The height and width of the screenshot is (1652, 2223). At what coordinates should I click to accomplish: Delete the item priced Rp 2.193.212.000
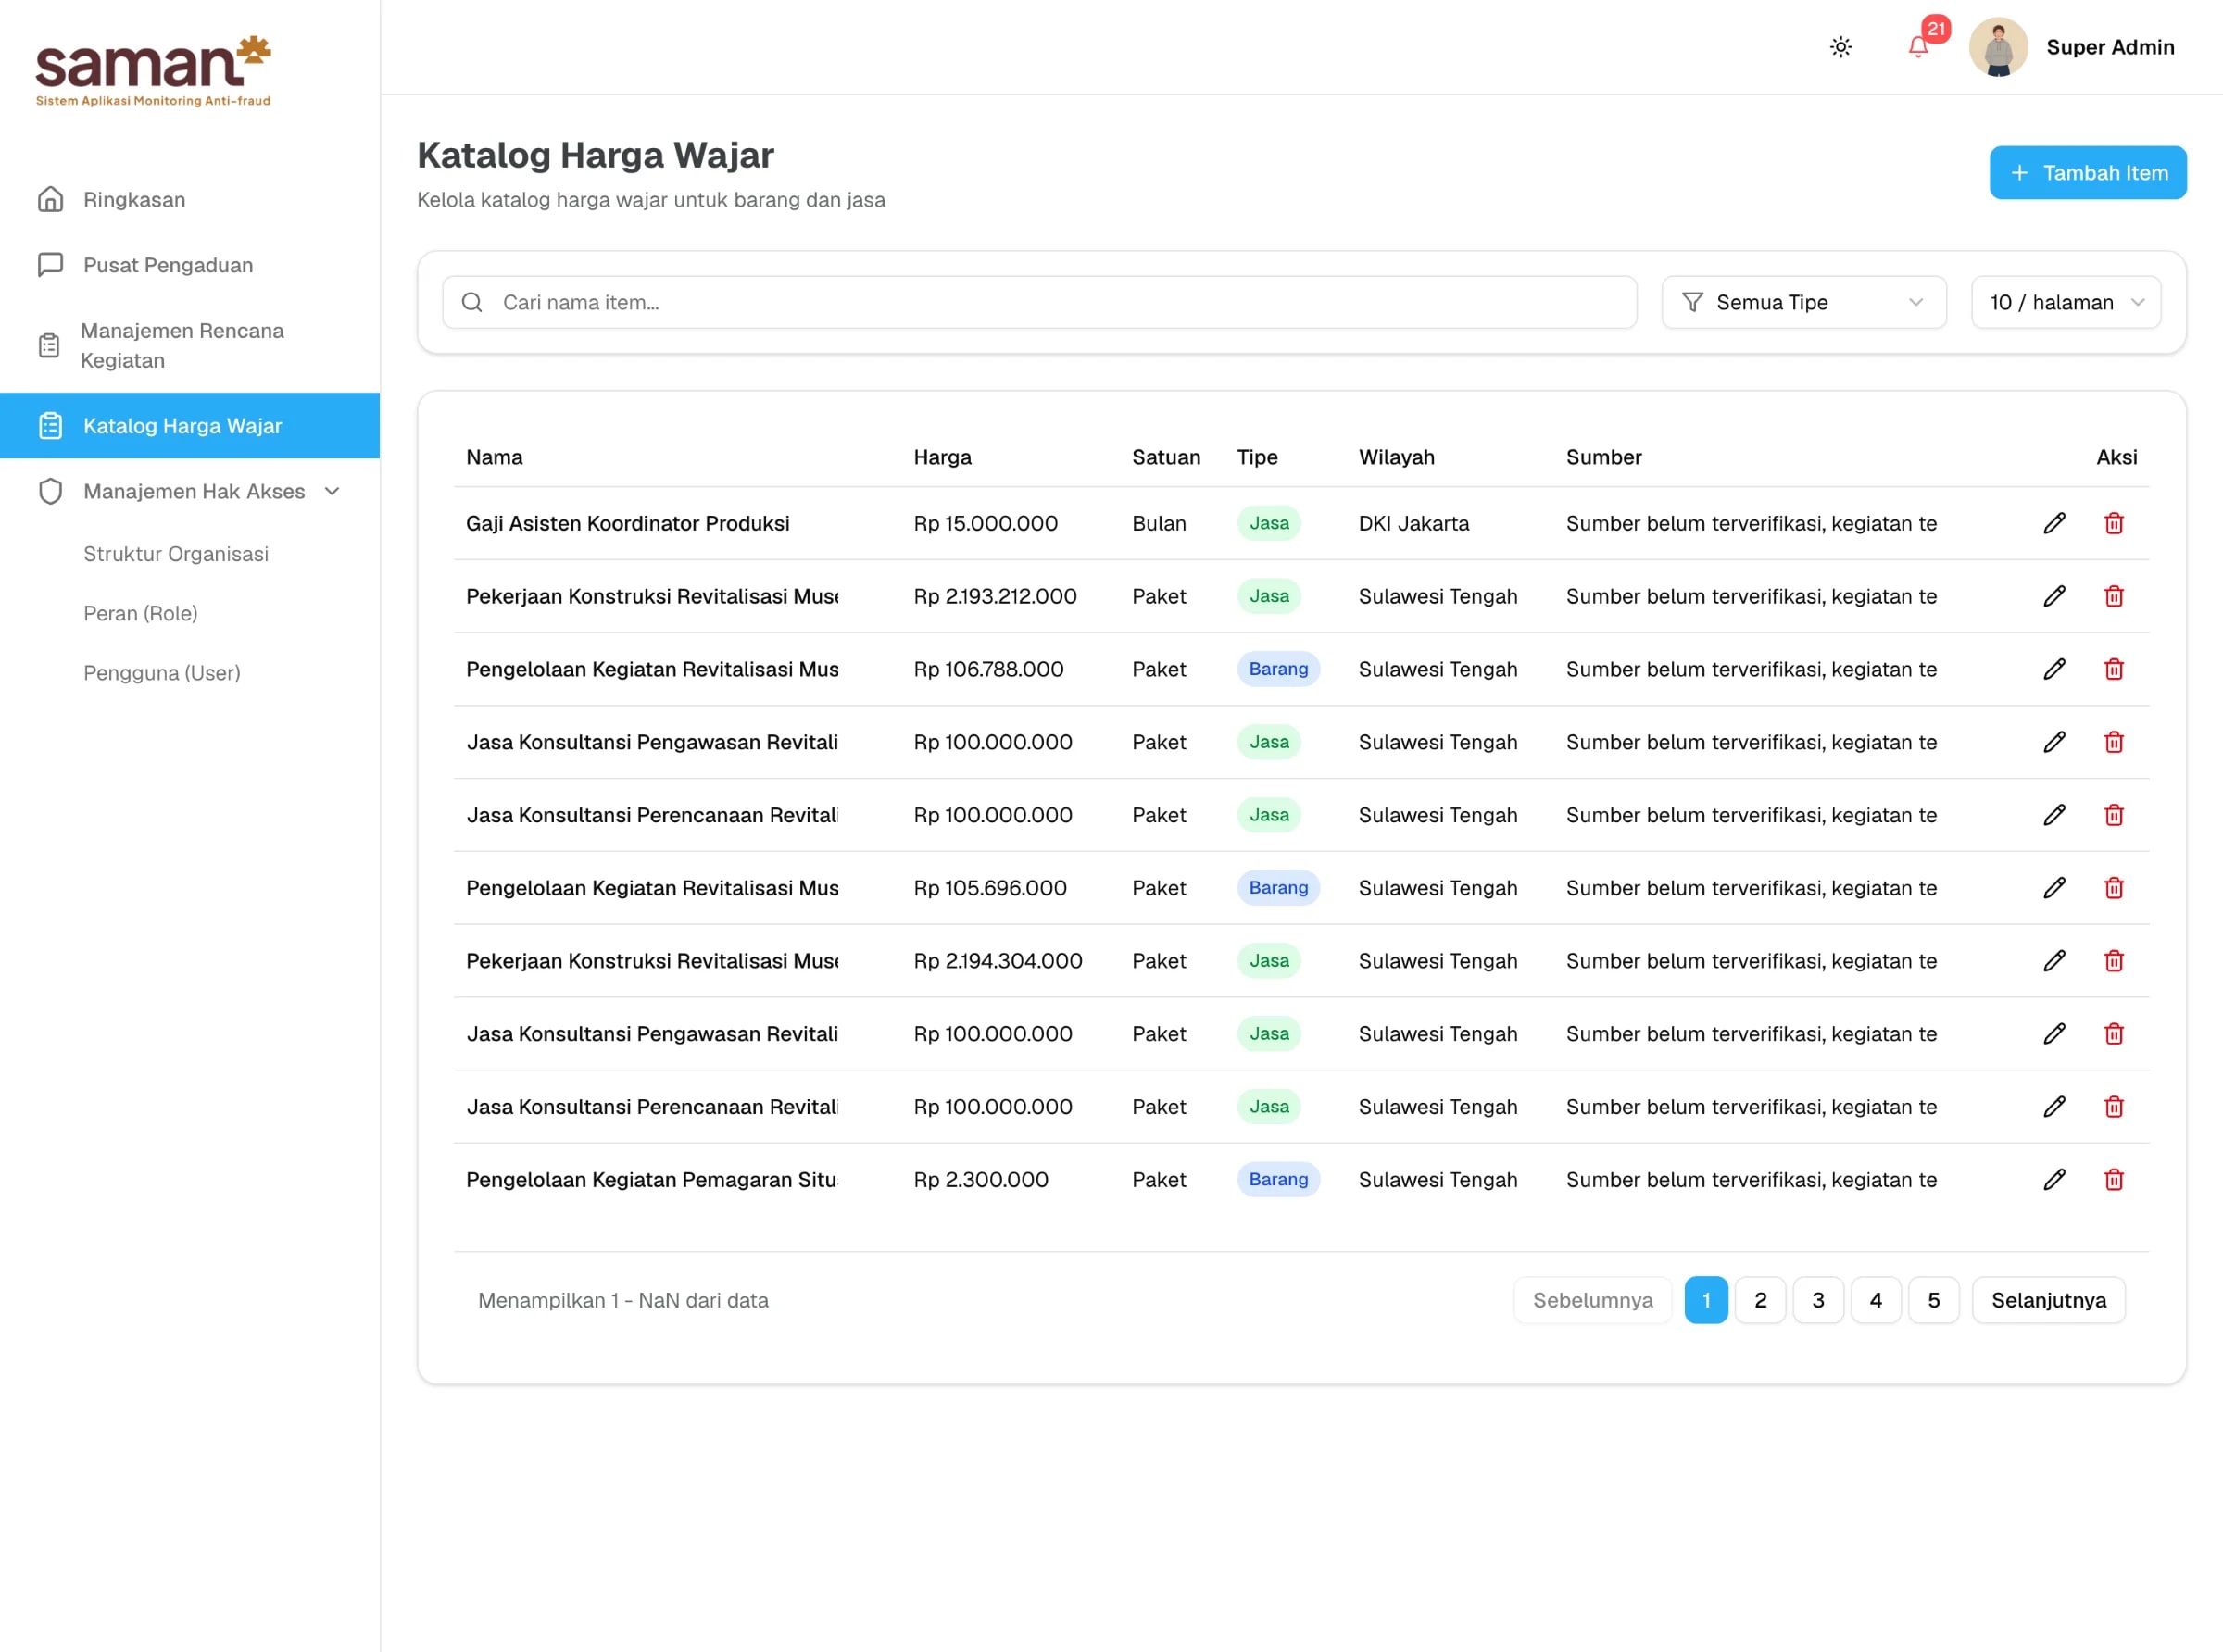pos(2113,596)
